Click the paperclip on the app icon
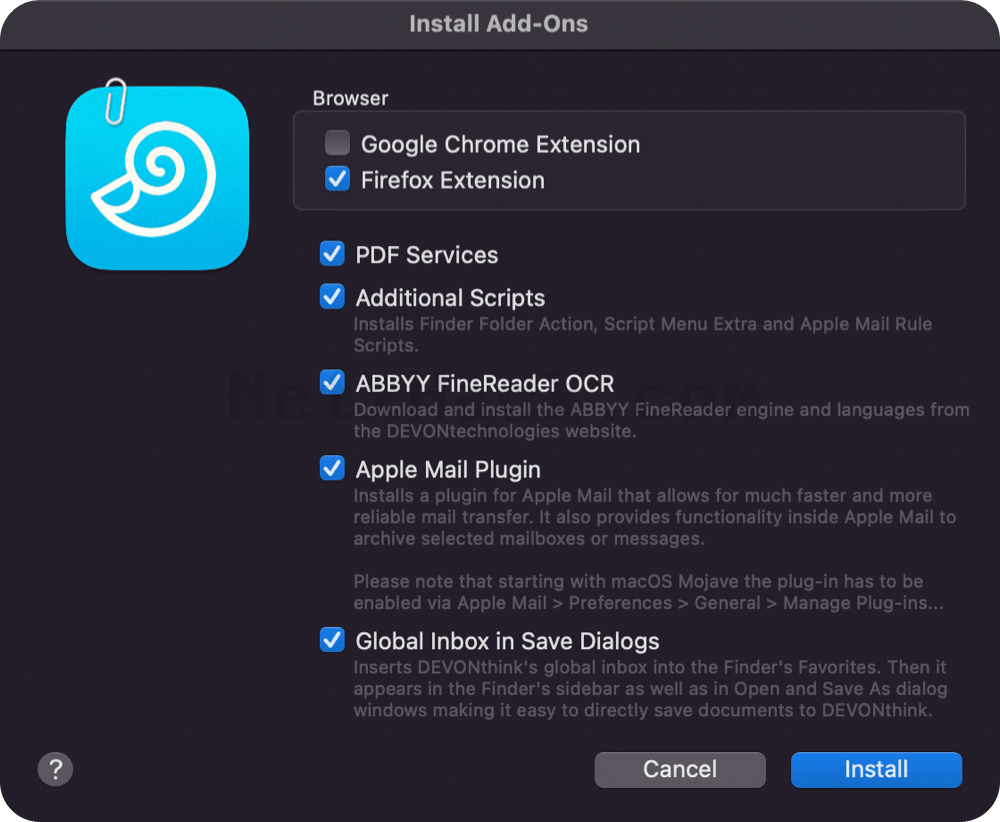 (x=115, y=101)
